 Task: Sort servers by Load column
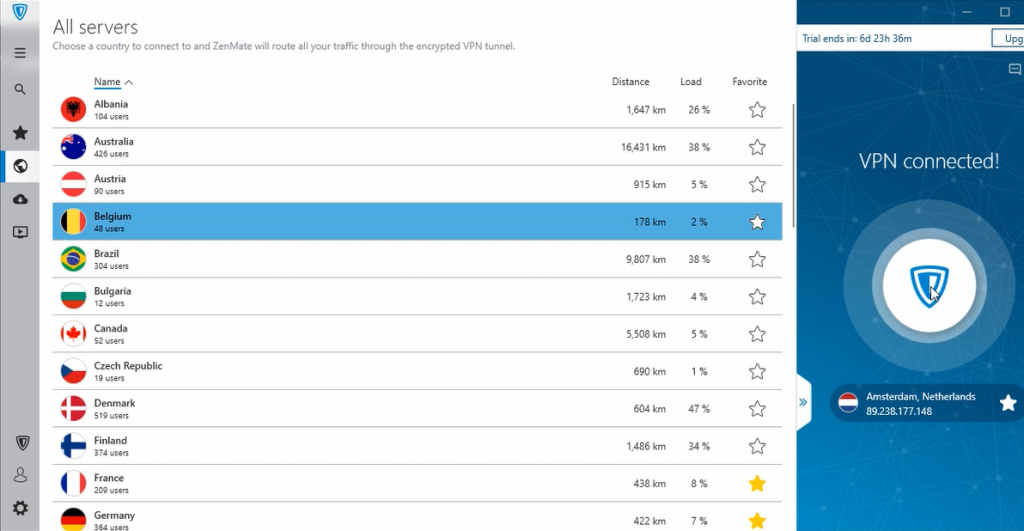[690, 82]
